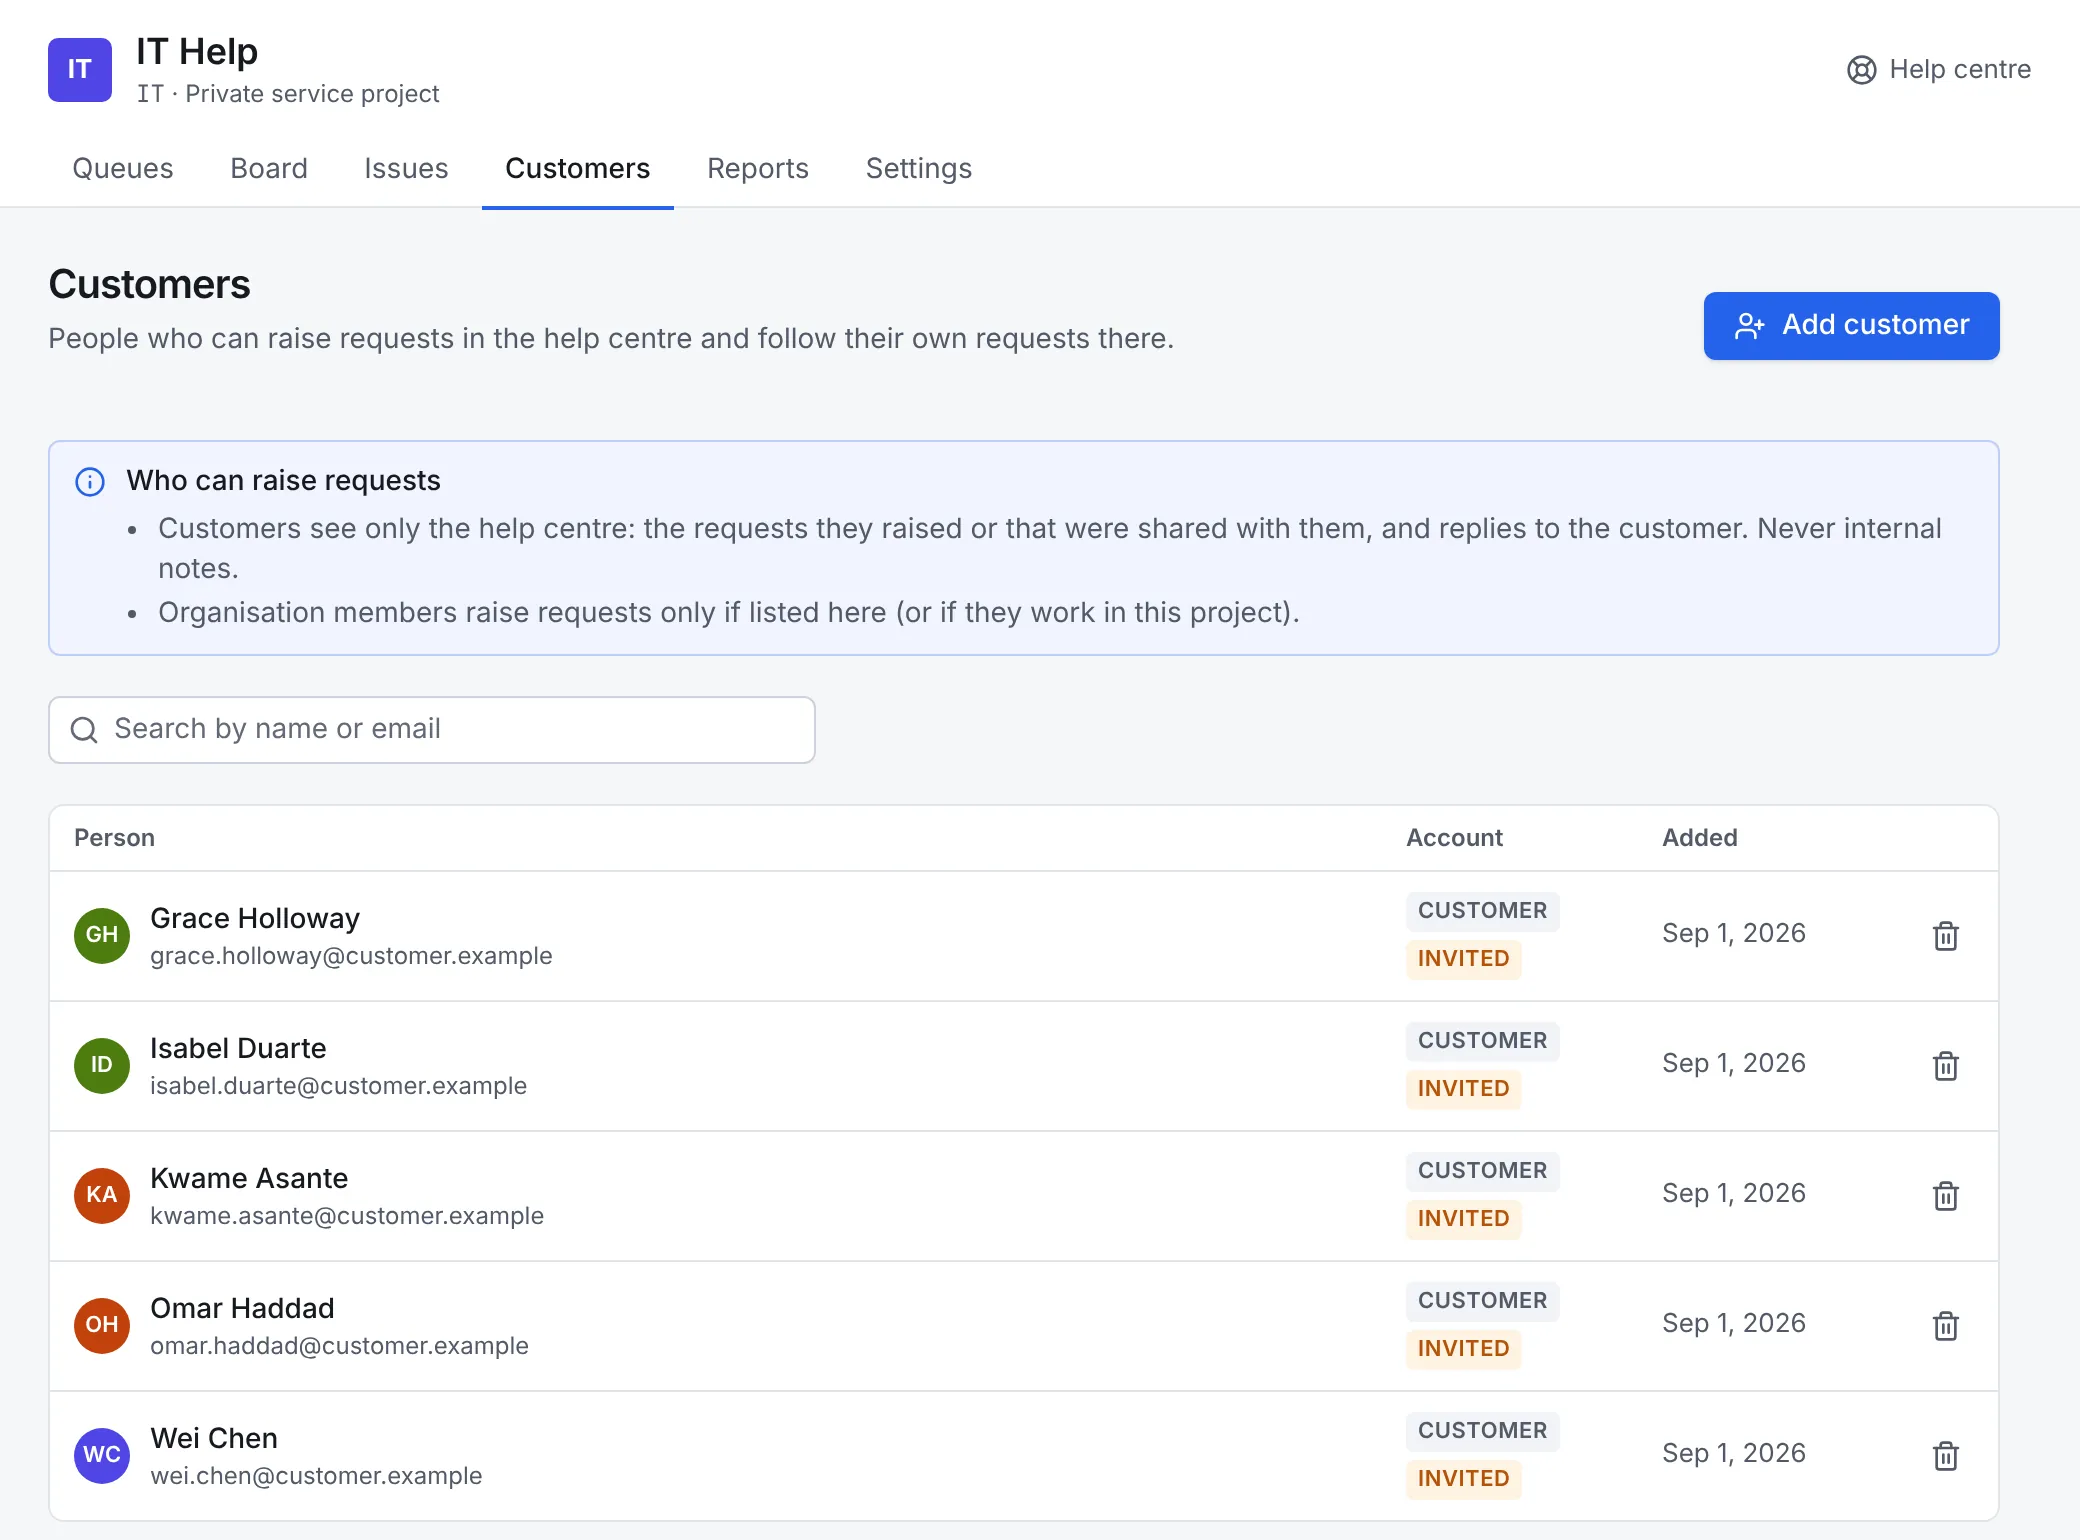Click email isabel.duarte@customer.example
This screenshot has height=1540, width=2080.
point(338,1086)
